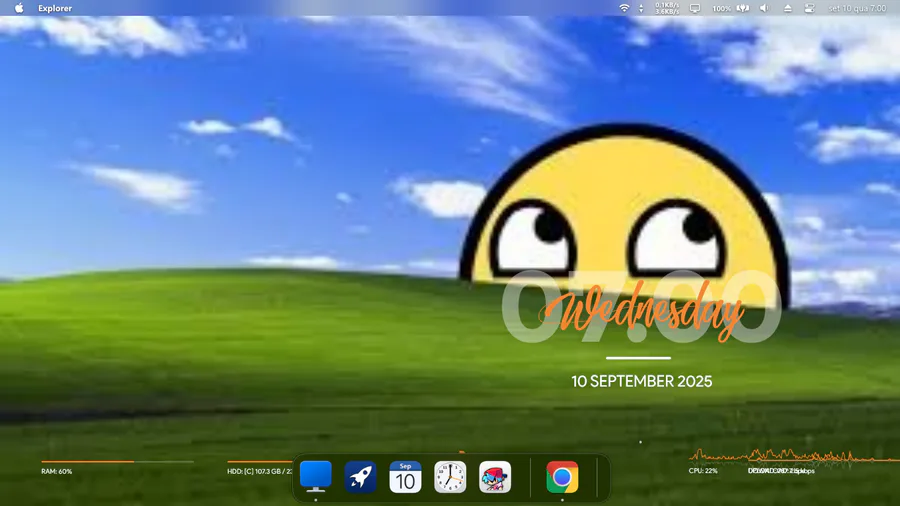Open Google Chrome from the dock

point(562,477)
